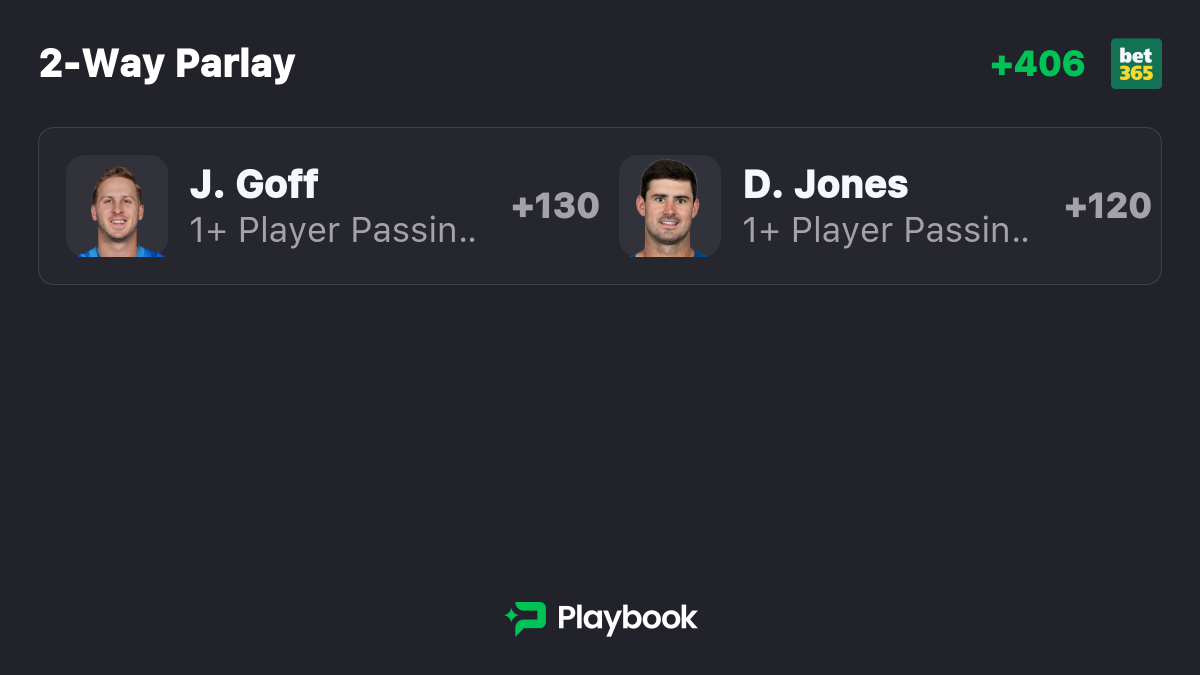Click Goff's 1+ Player Passing market text
This screenshot has width=1200, height=675.
click(x=333, y=231)
